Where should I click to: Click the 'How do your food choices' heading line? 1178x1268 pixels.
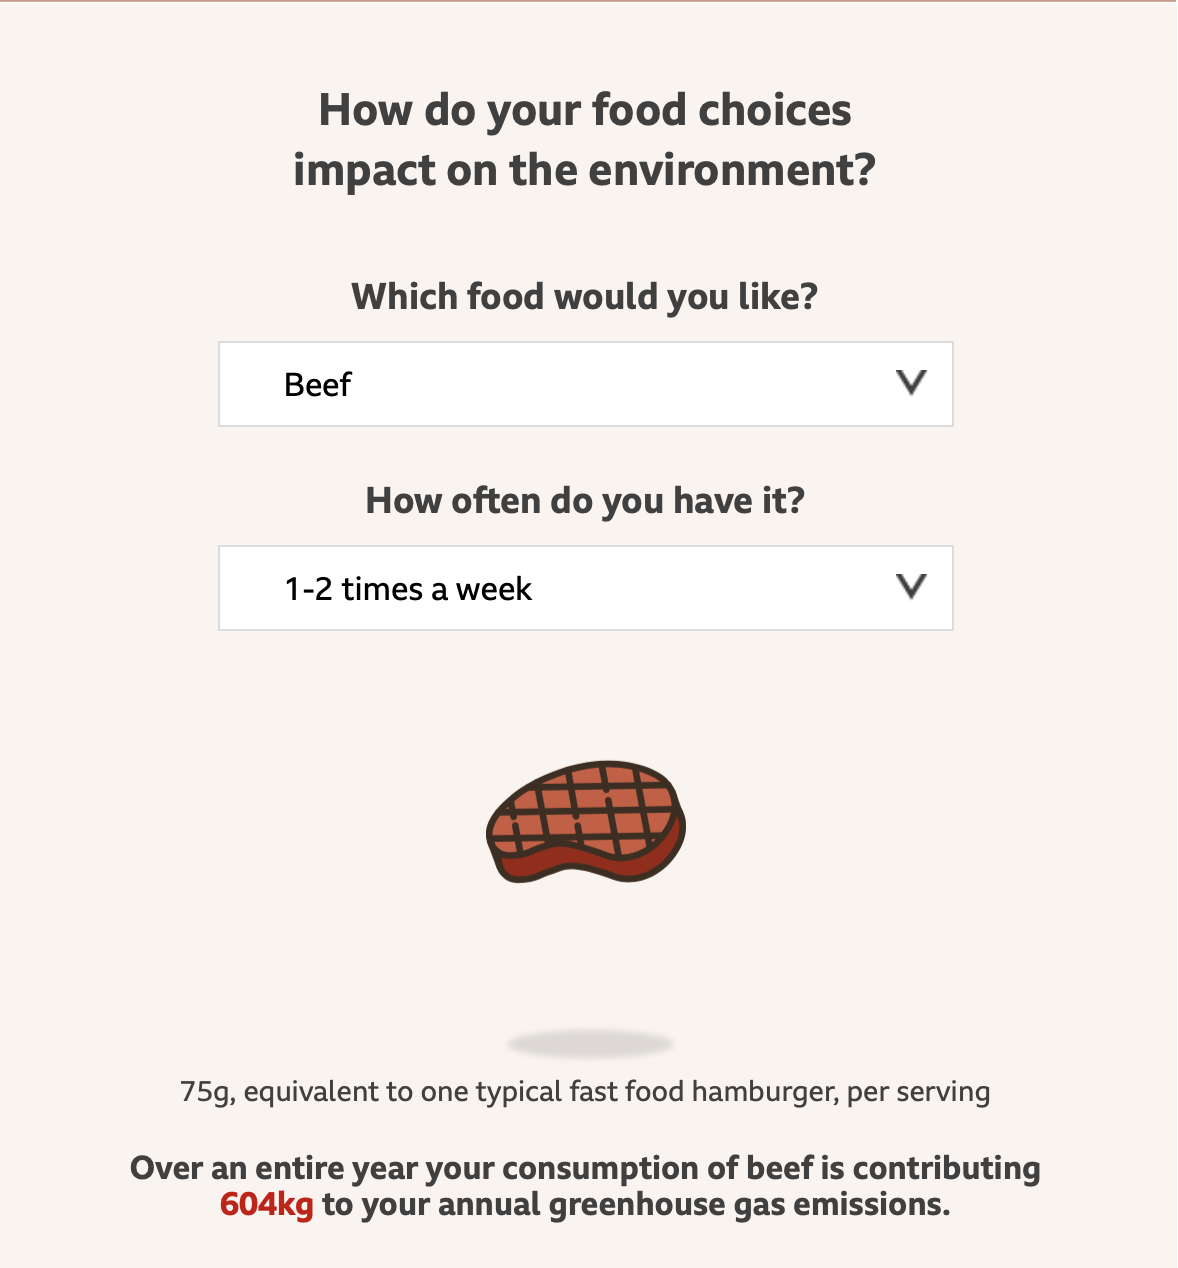585,110
